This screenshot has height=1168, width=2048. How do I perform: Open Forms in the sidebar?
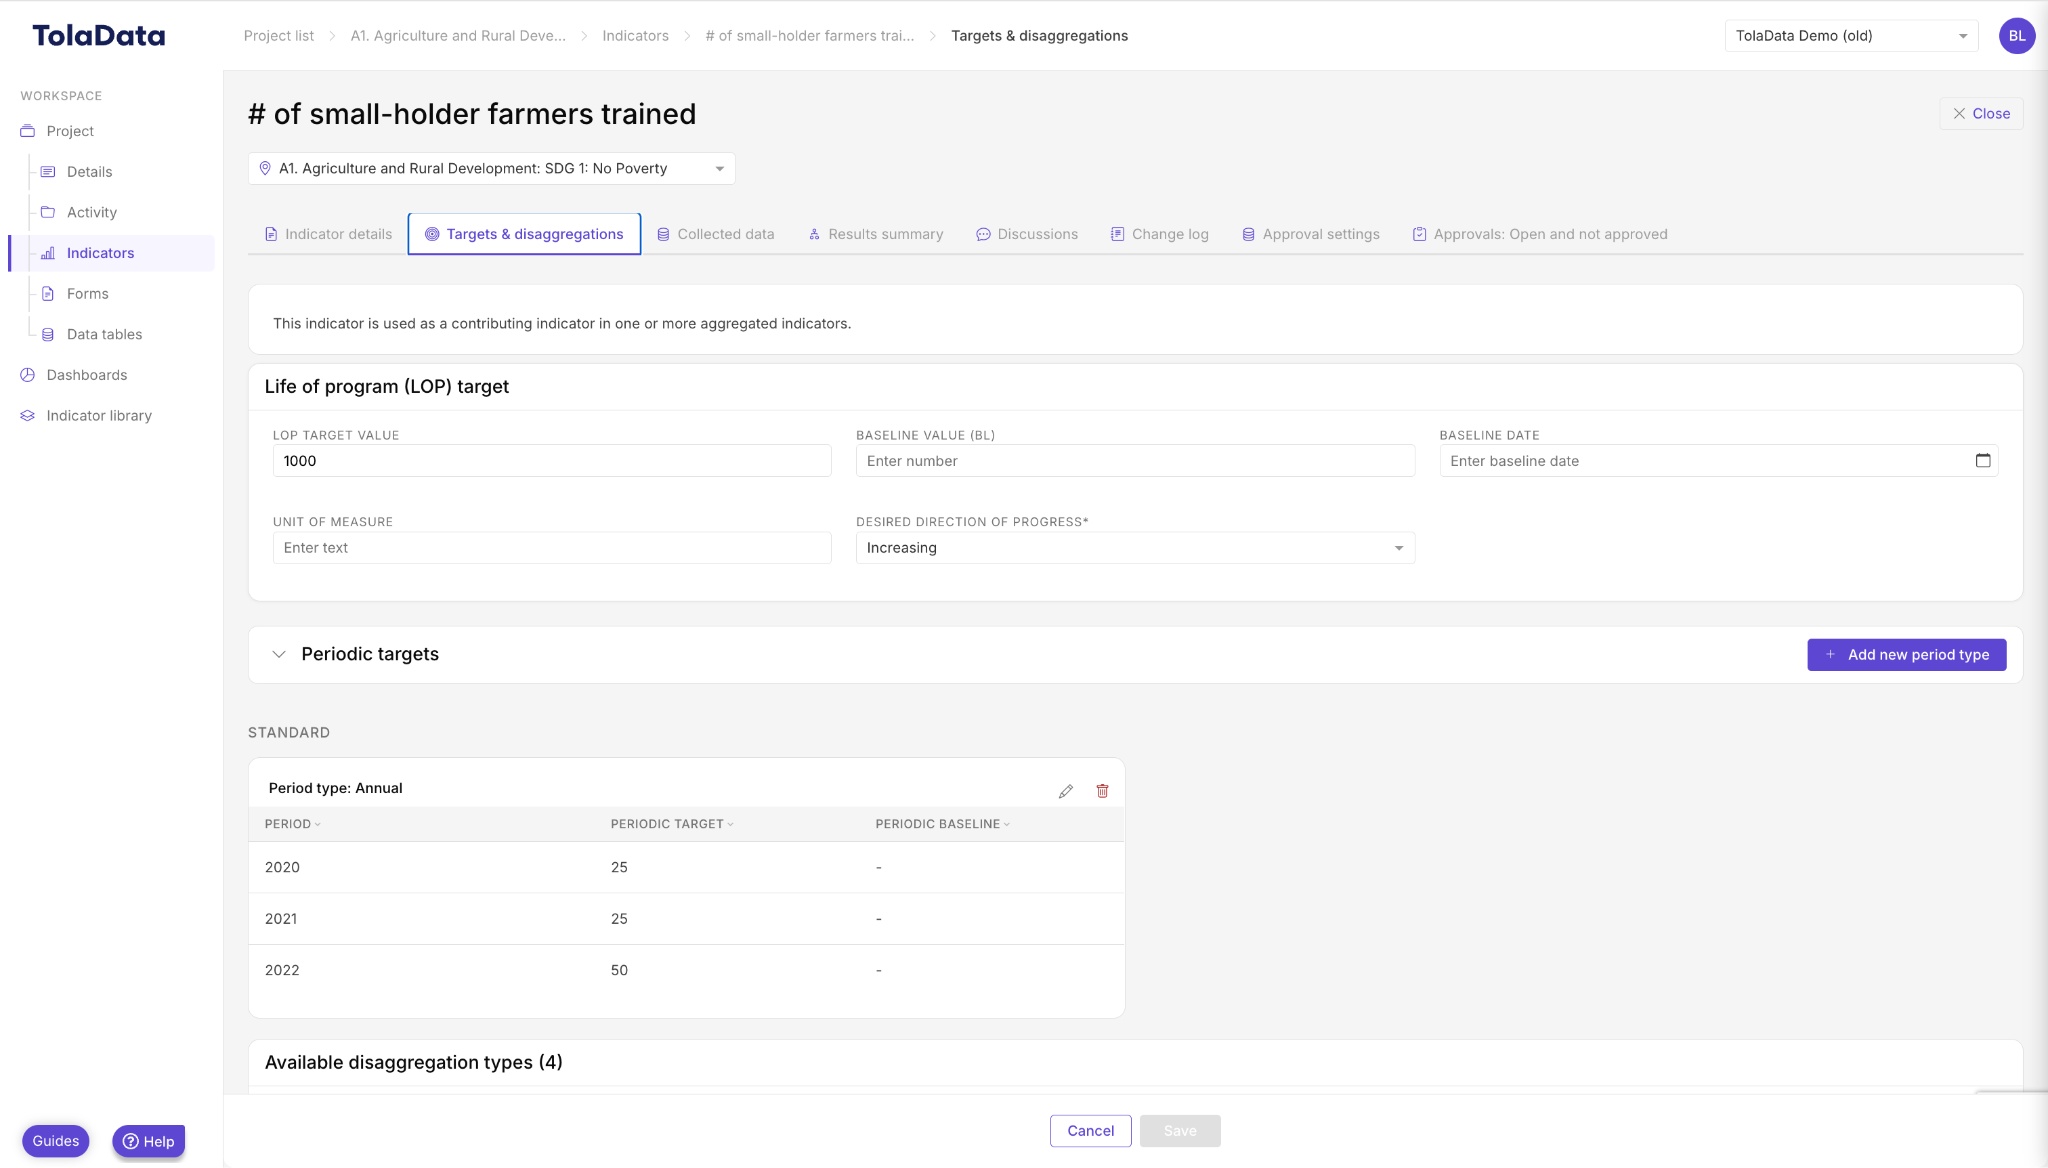pos(87,294)
